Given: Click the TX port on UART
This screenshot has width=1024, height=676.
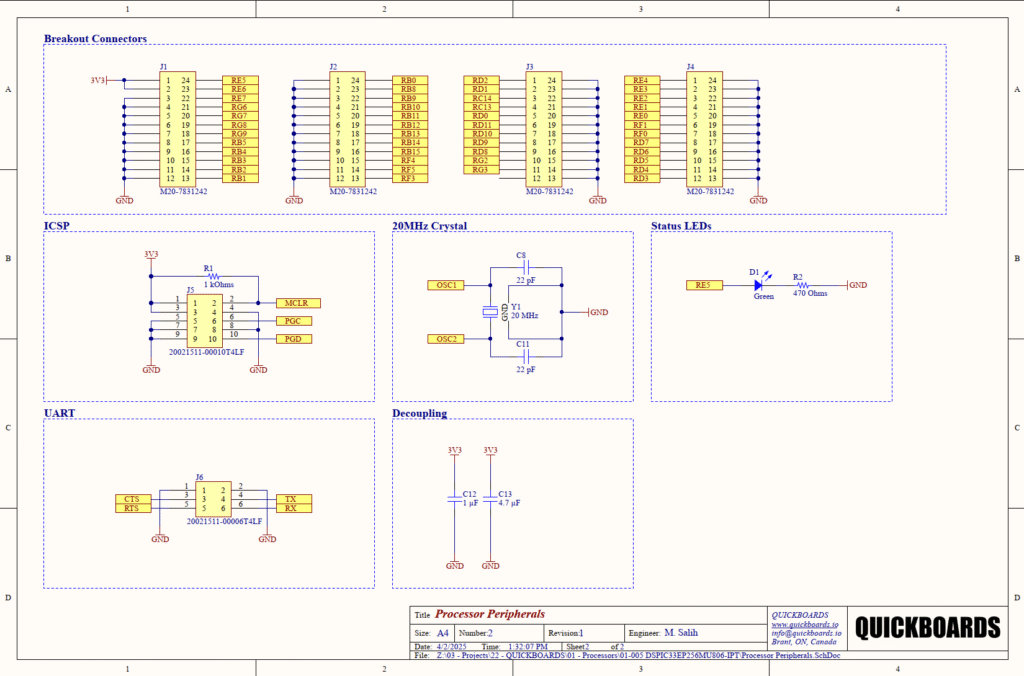Looking at the screenshot, I should point(291,499).
